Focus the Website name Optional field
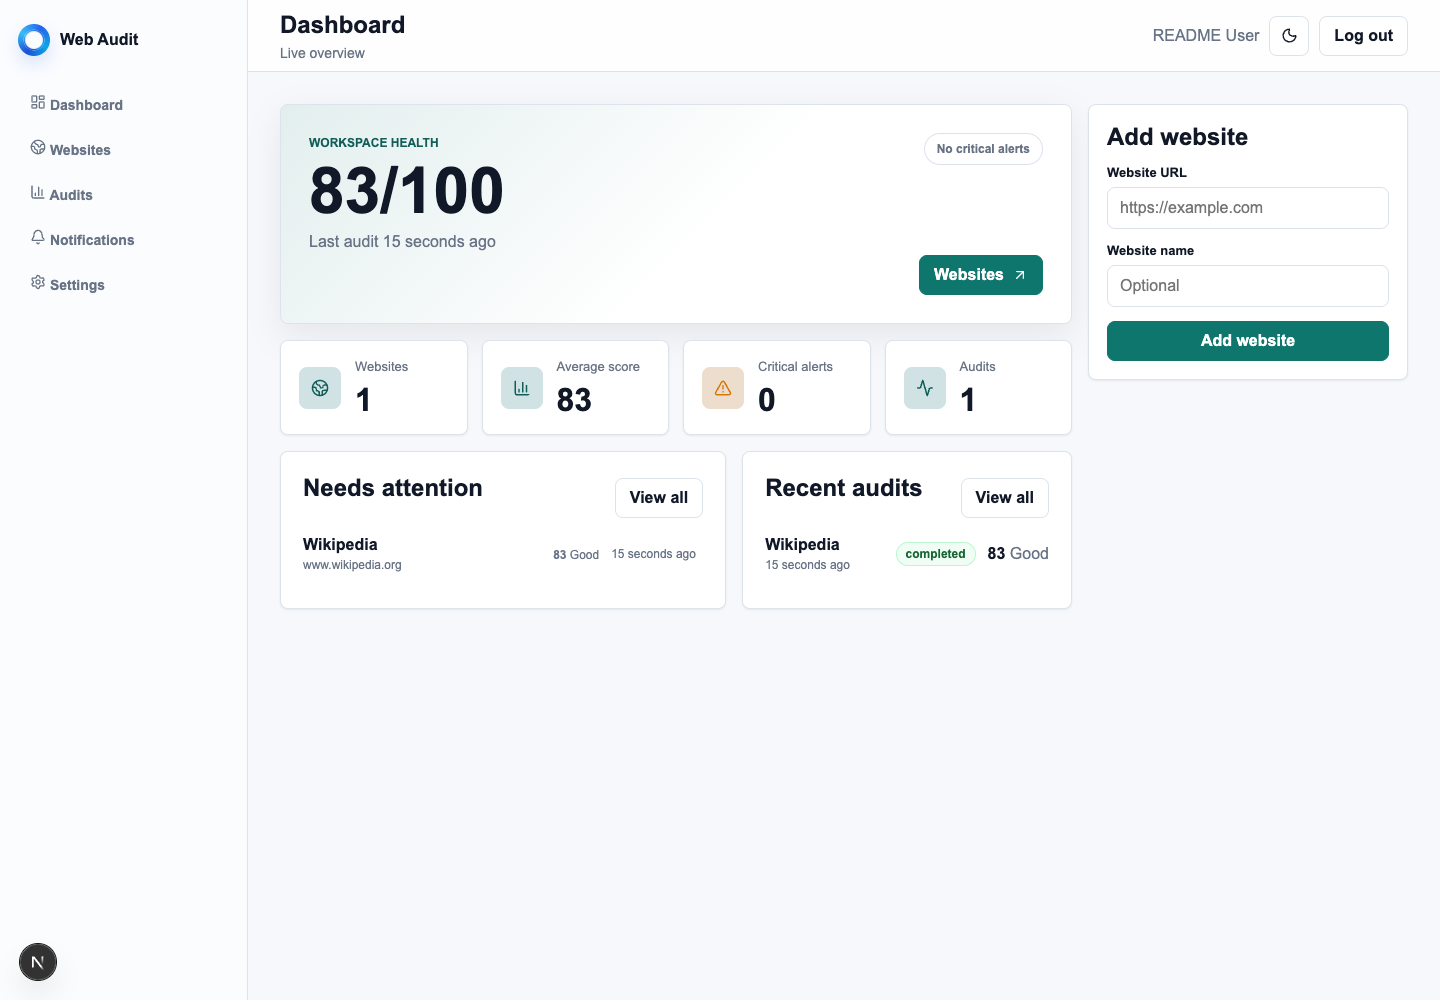 tap(1248, 286)
